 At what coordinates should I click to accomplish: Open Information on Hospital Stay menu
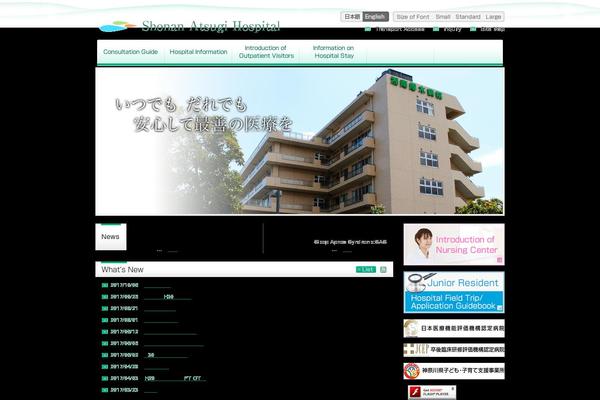[x=333, y=52]
